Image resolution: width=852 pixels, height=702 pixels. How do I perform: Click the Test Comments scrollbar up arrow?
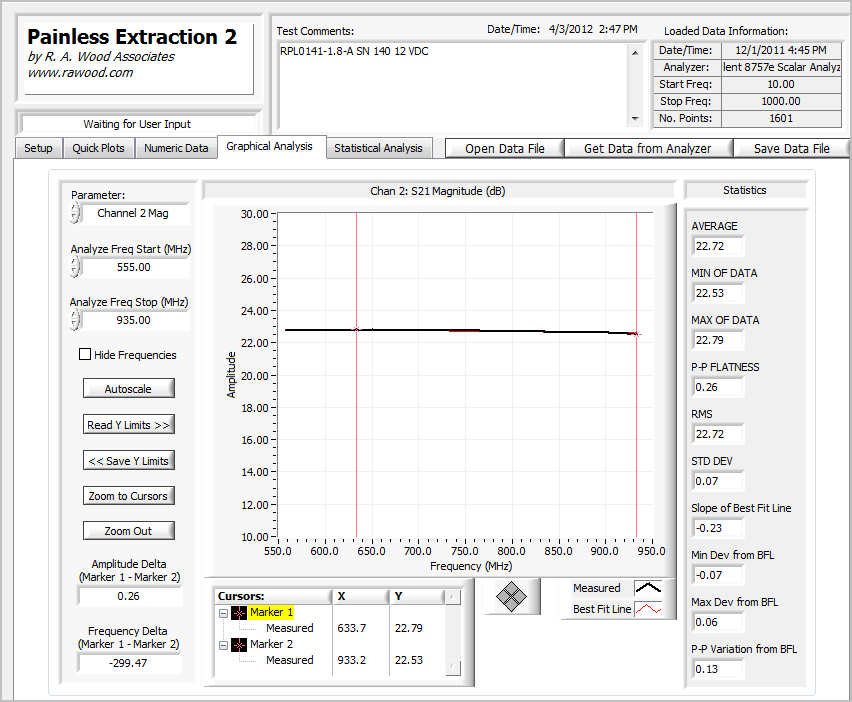(635, 53)
